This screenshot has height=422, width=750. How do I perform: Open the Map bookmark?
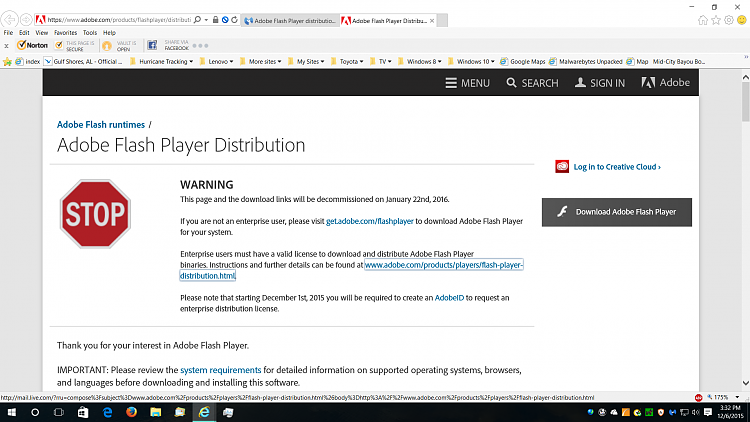[x=638, y=61]
